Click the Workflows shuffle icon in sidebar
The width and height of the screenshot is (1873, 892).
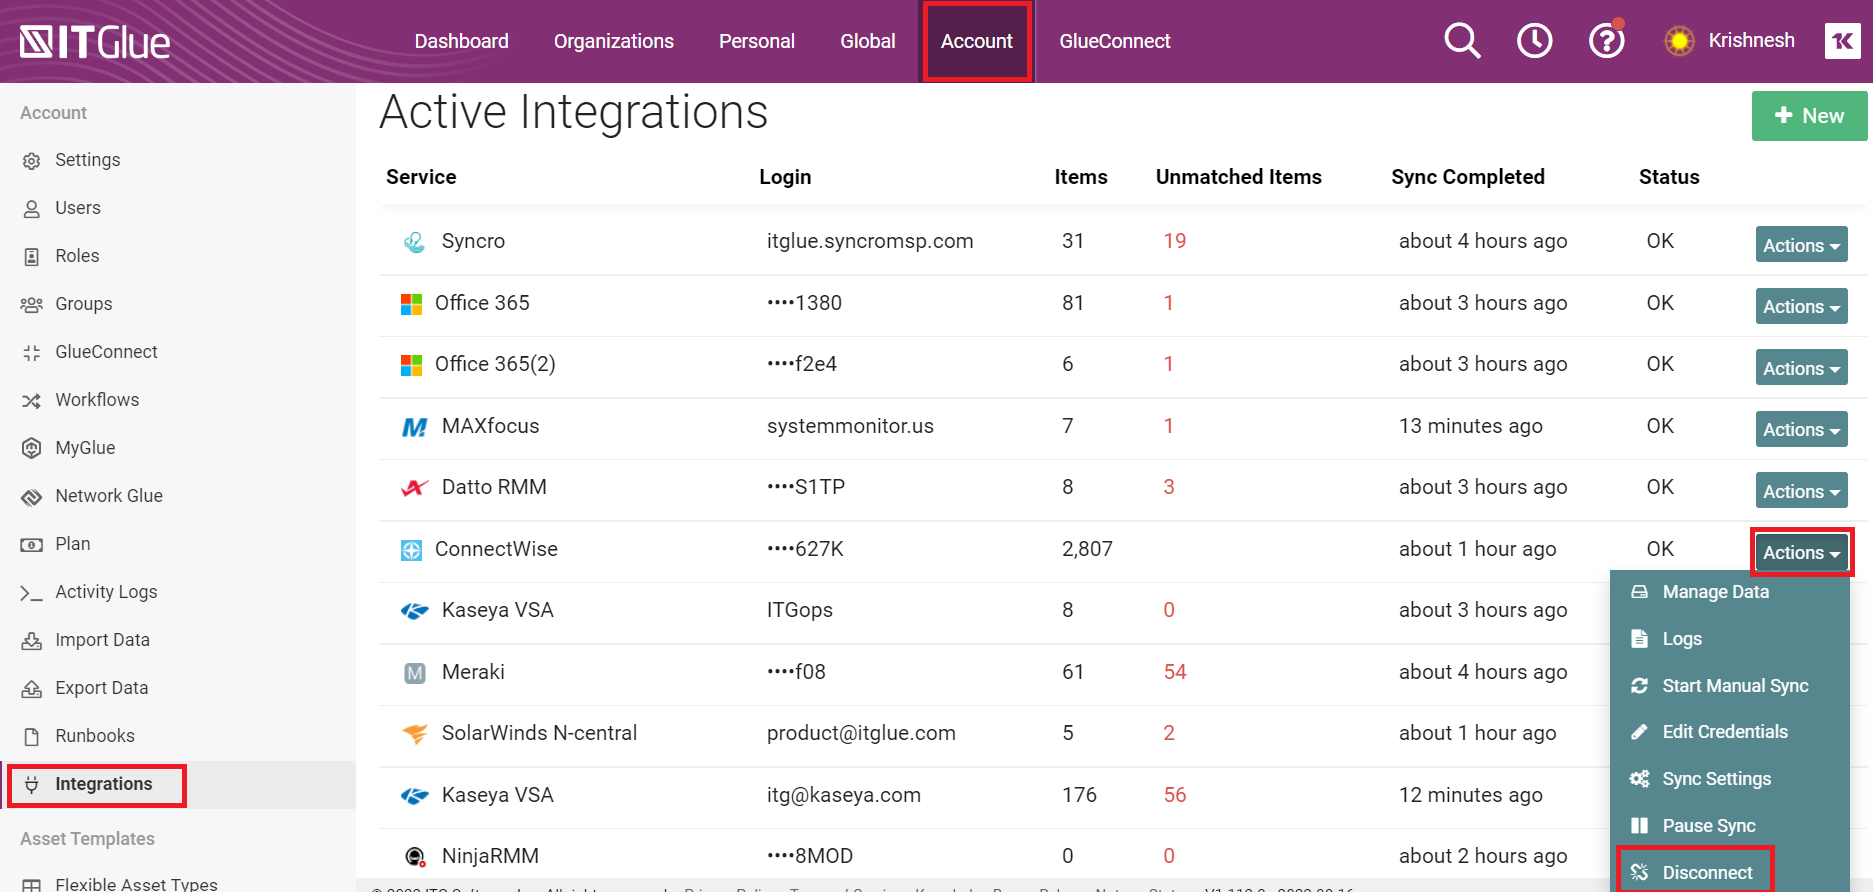click(x=32, y=401)
